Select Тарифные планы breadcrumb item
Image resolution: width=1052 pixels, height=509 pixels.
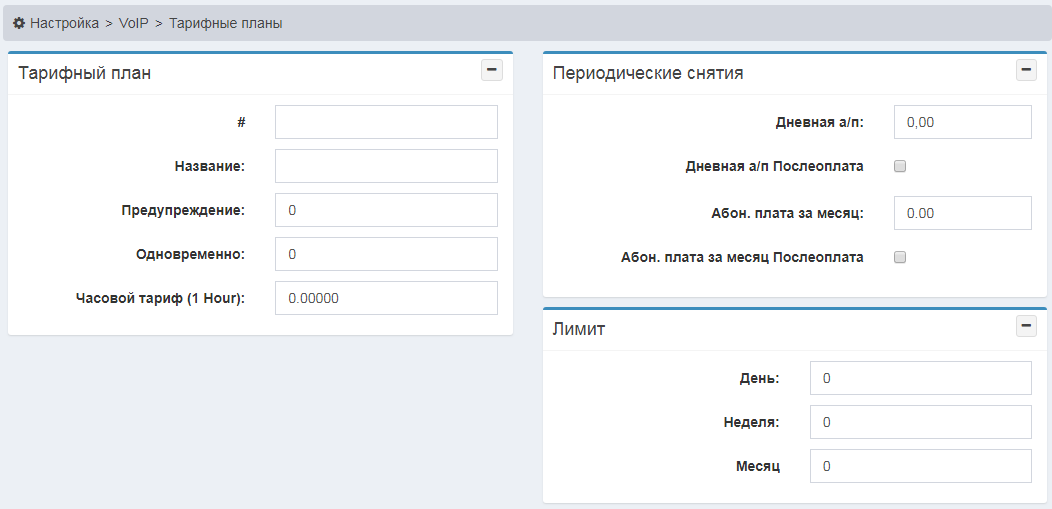coord(225,23)
